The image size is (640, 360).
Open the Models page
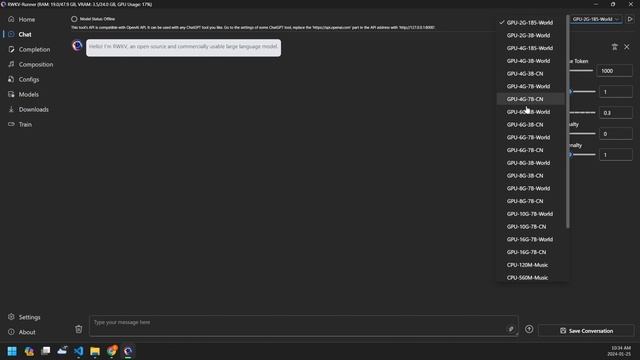29,94
